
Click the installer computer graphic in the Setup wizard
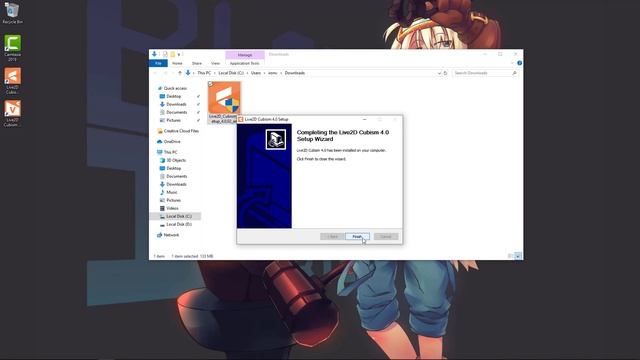point(276,139)
